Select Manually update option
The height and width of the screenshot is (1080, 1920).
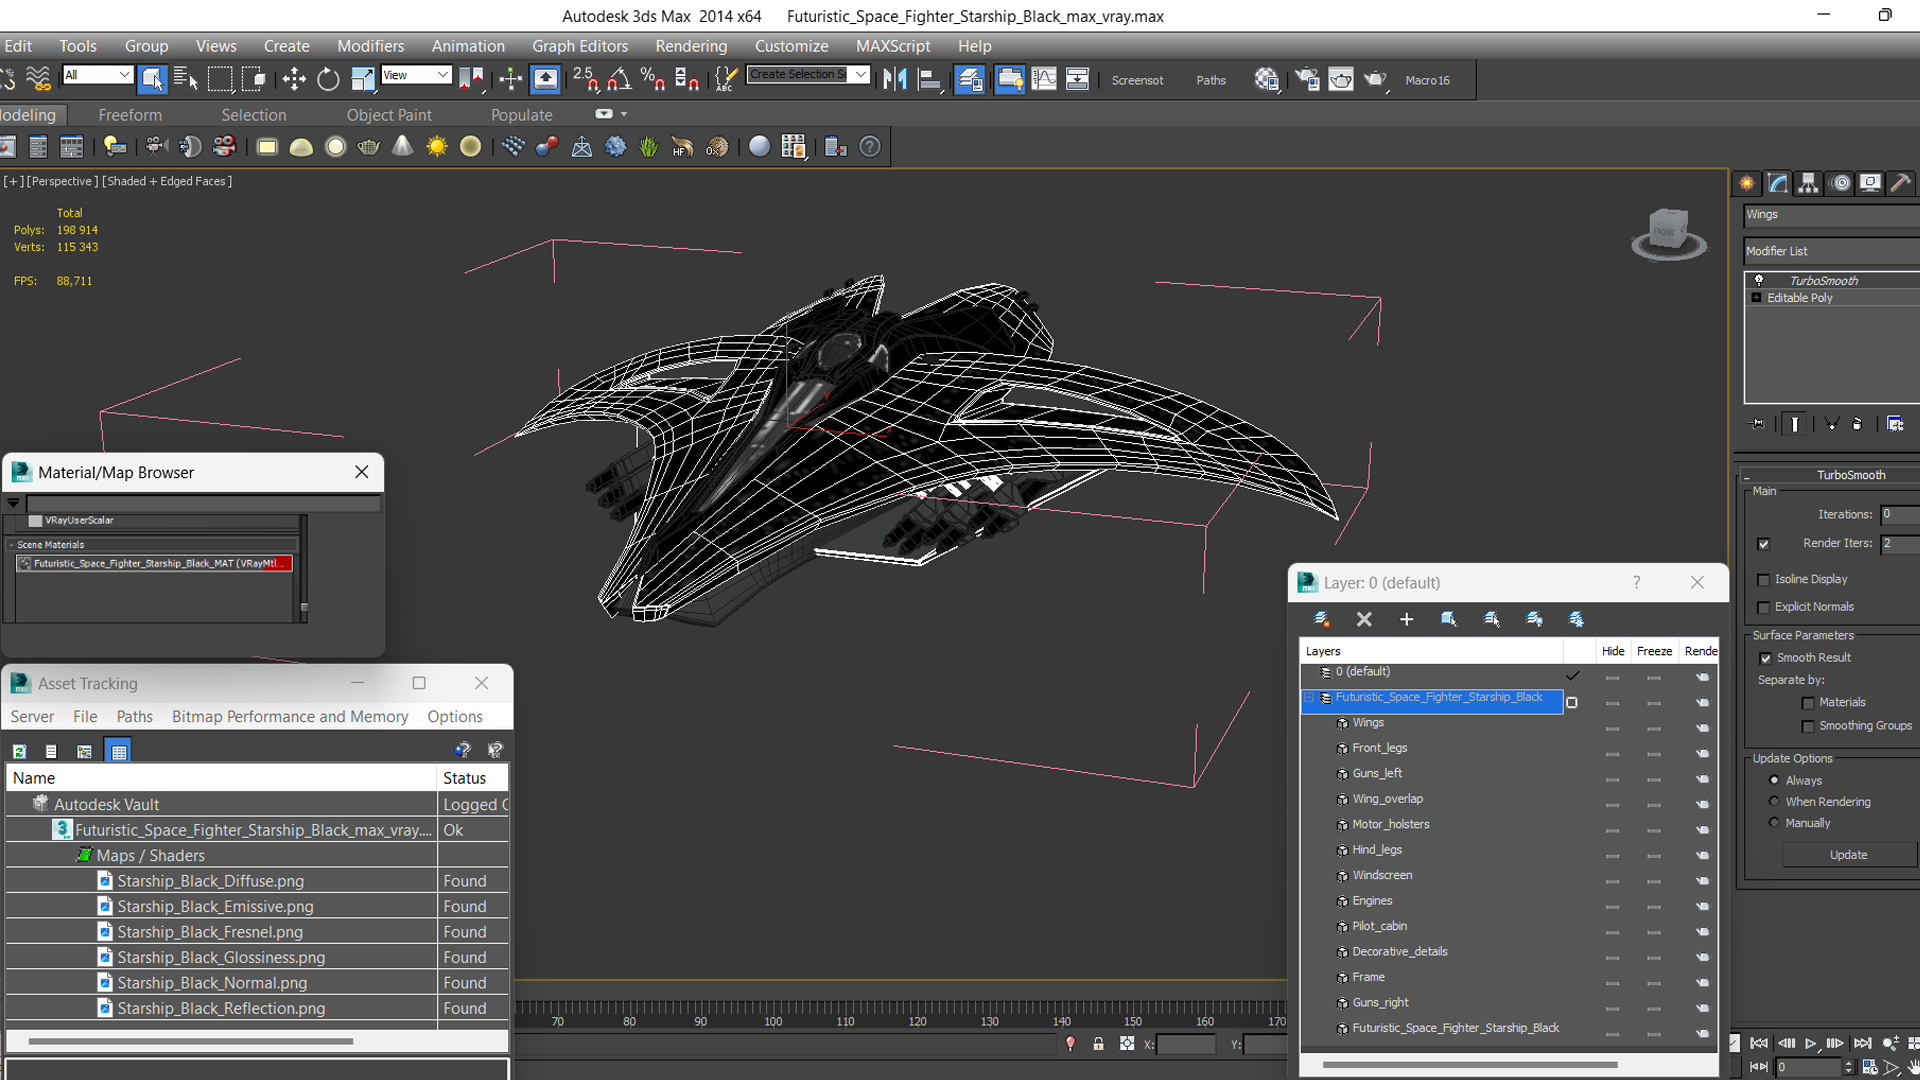[x=1774, y=822]
